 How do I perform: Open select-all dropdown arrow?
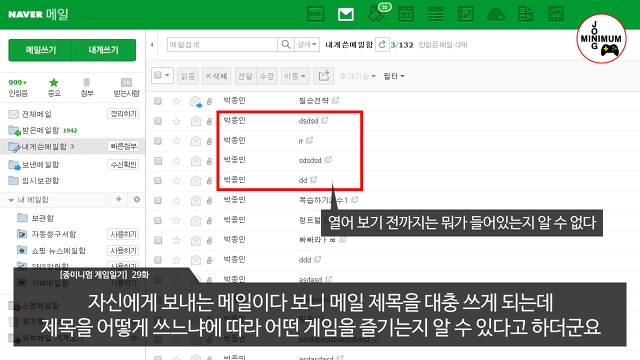(x=167, y=76)
